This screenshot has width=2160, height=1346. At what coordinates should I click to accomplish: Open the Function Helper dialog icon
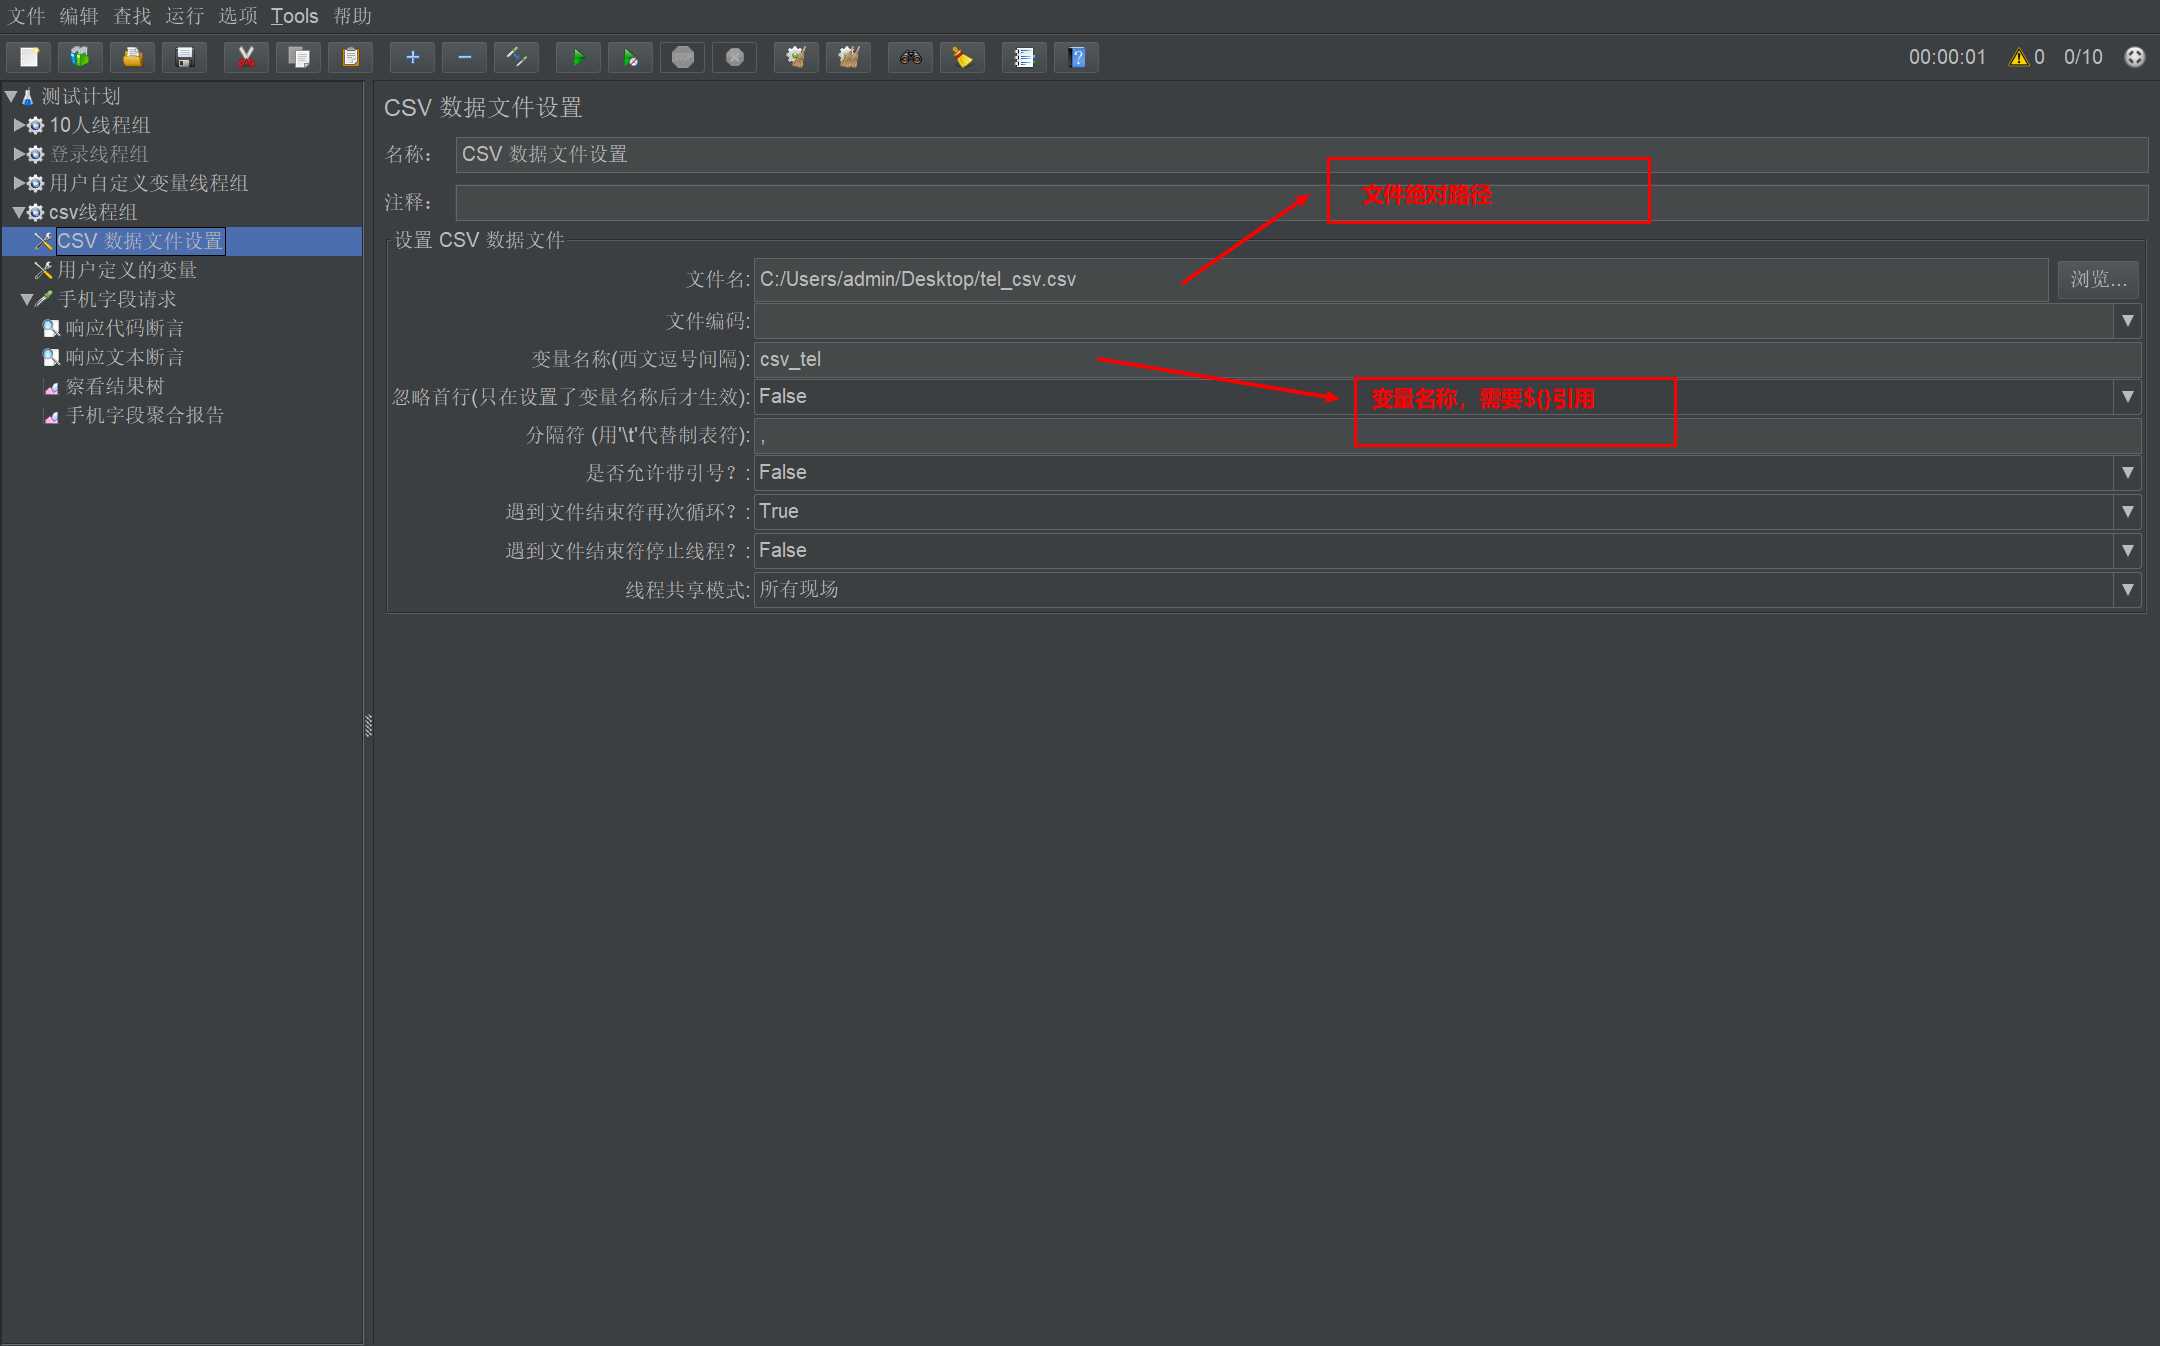[1024, 57]
